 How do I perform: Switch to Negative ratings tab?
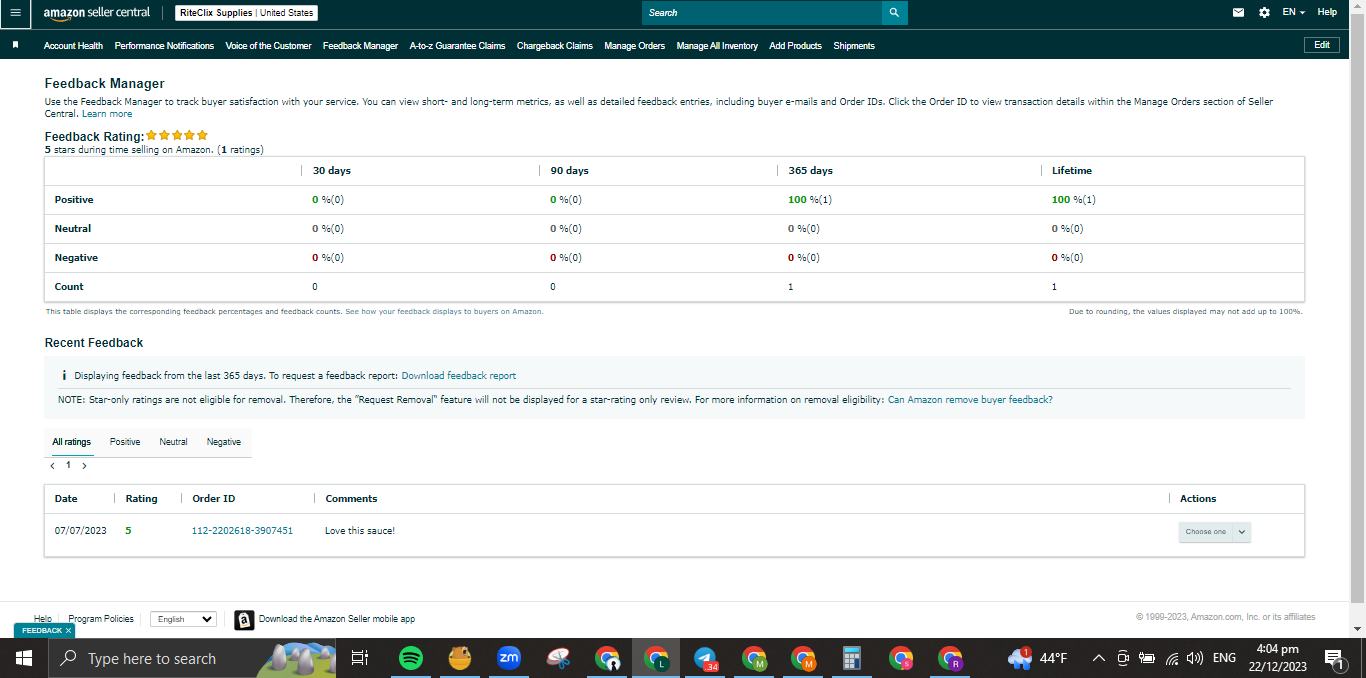point(224,442)
